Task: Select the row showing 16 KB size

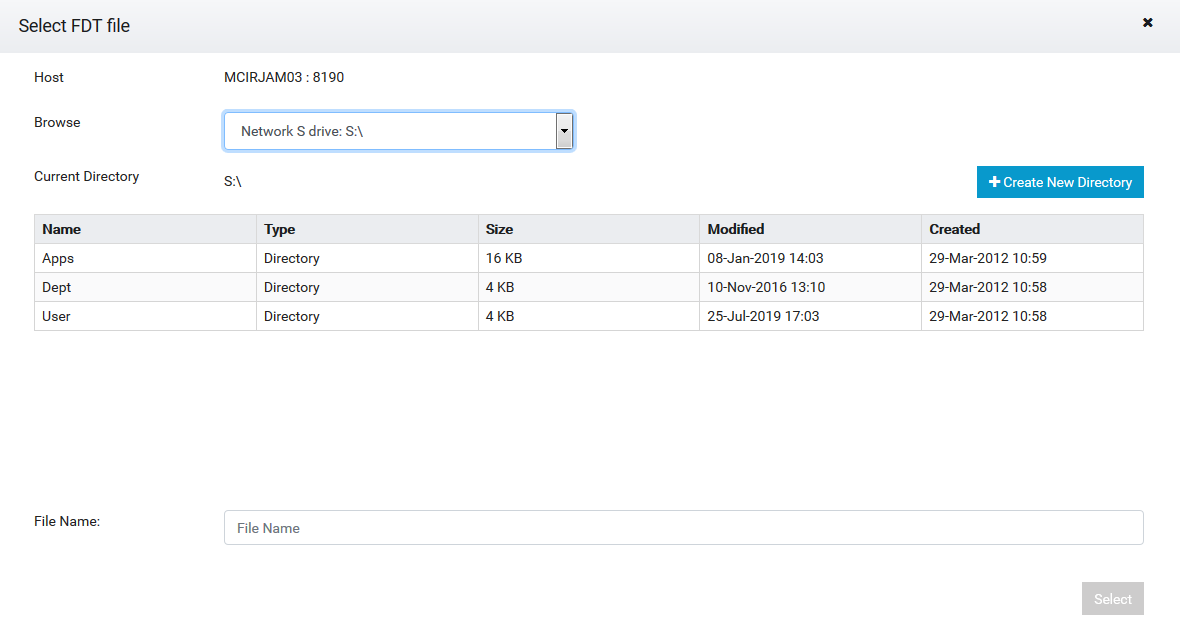Action: (x=590, y=258)
